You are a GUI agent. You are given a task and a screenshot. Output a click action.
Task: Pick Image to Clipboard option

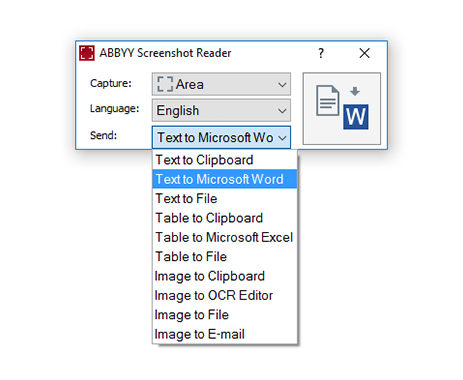(x=225, y=276)
